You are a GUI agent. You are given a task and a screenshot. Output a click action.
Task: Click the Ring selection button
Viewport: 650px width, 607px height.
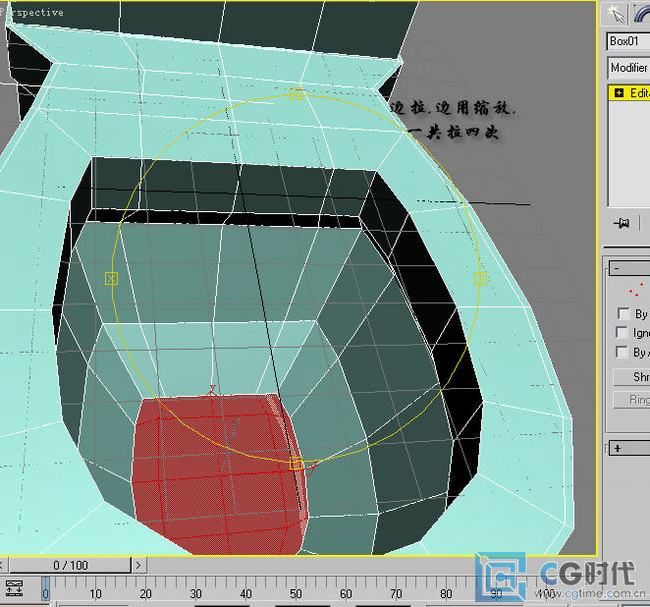point(632,399)
